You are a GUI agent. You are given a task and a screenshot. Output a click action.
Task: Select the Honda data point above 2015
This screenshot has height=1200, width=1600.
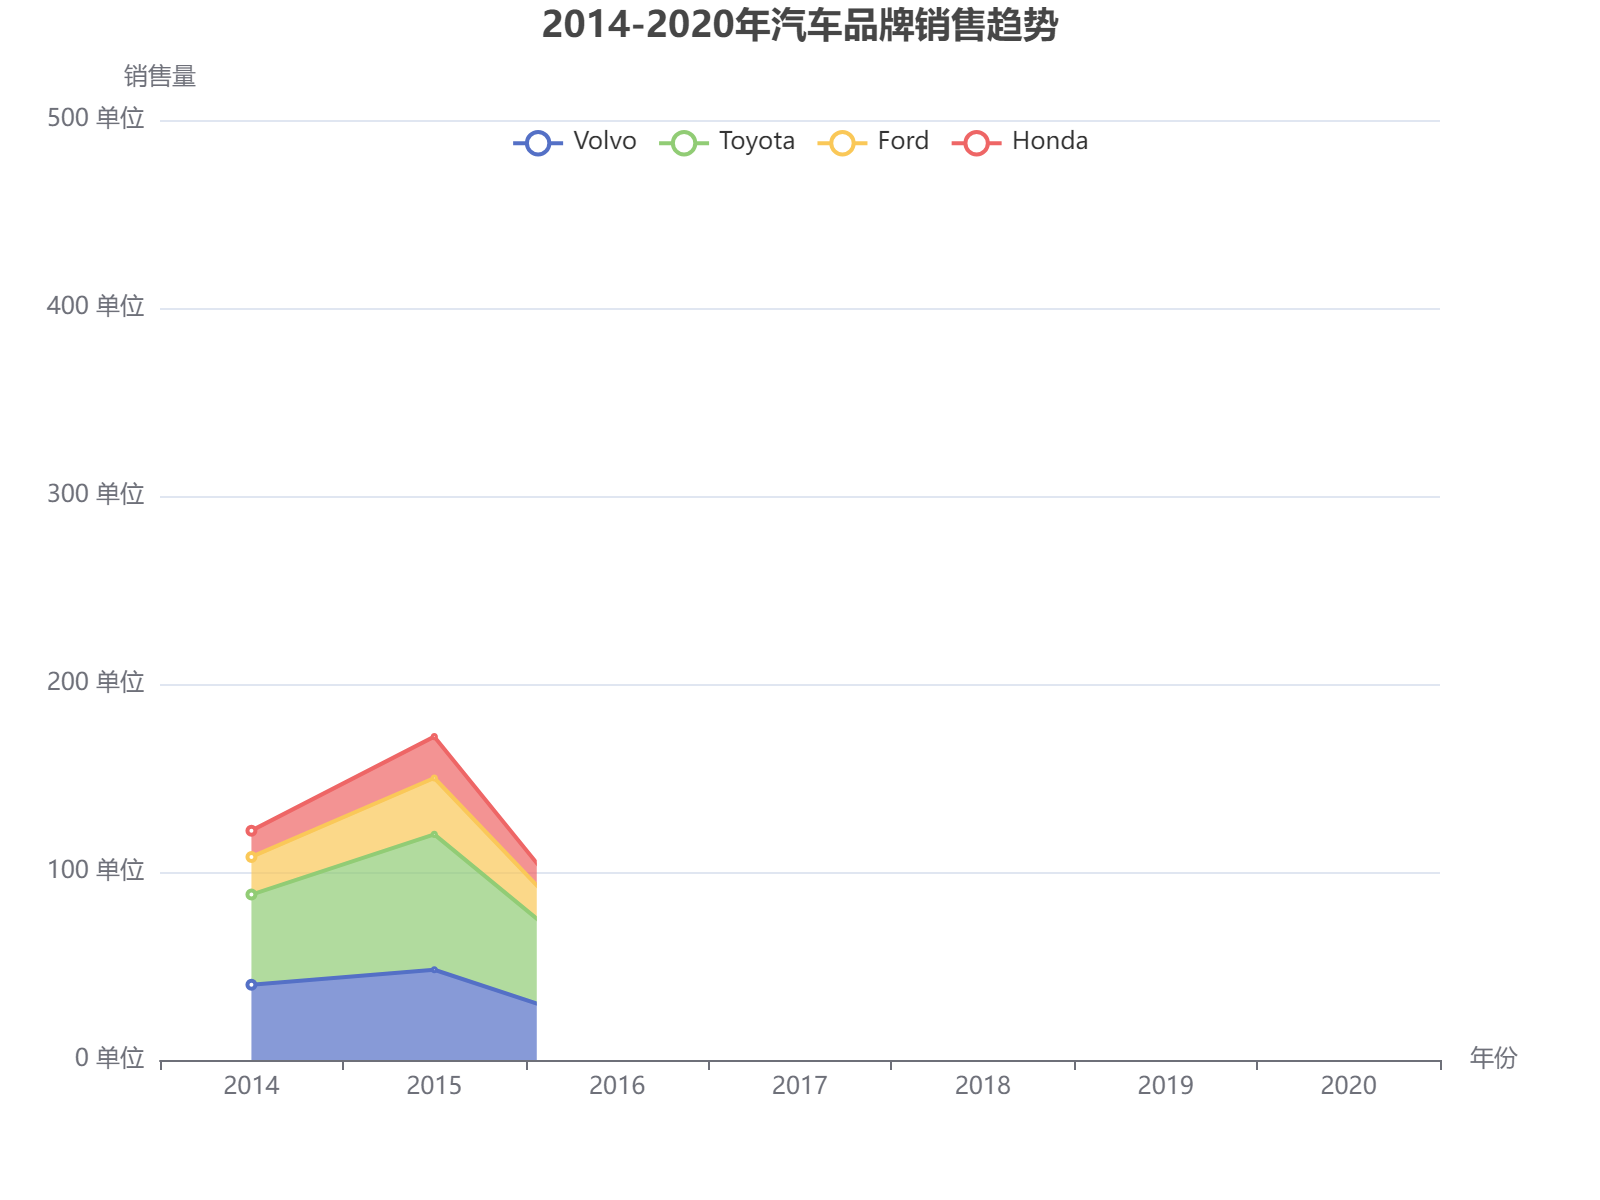[433, 736]
